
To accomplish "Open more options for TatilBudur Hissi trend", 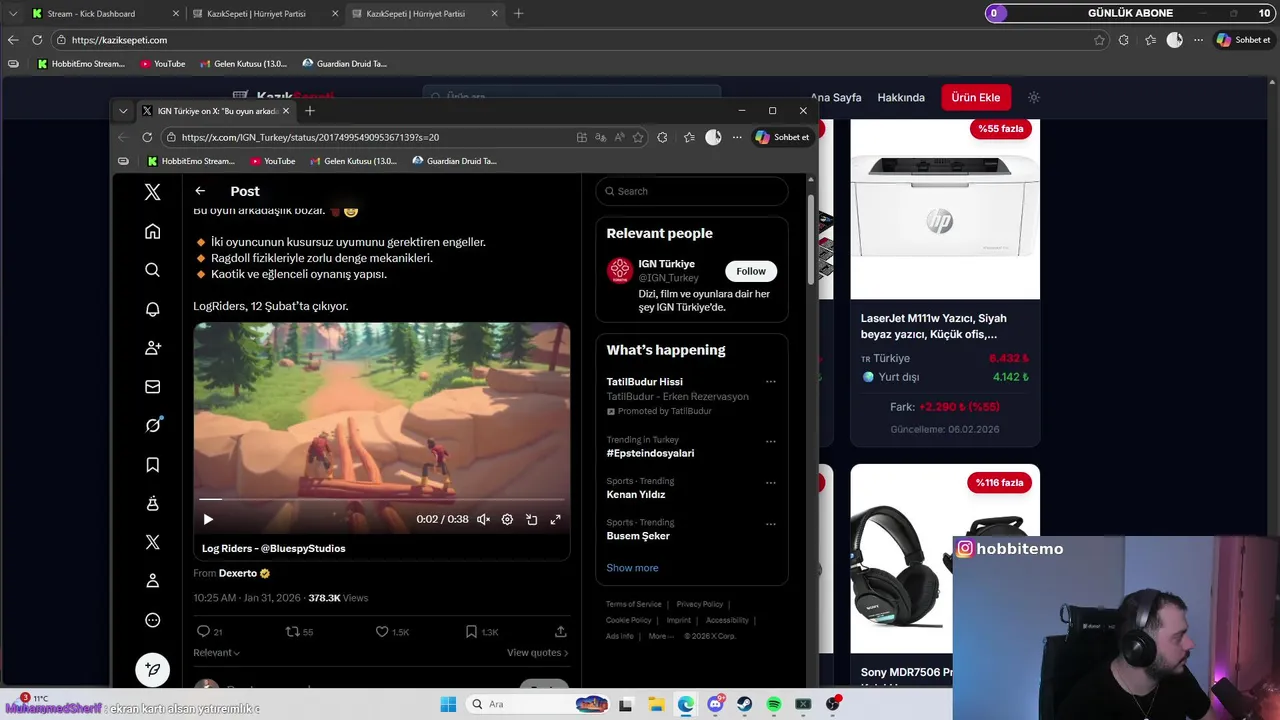I will [770, 381].
